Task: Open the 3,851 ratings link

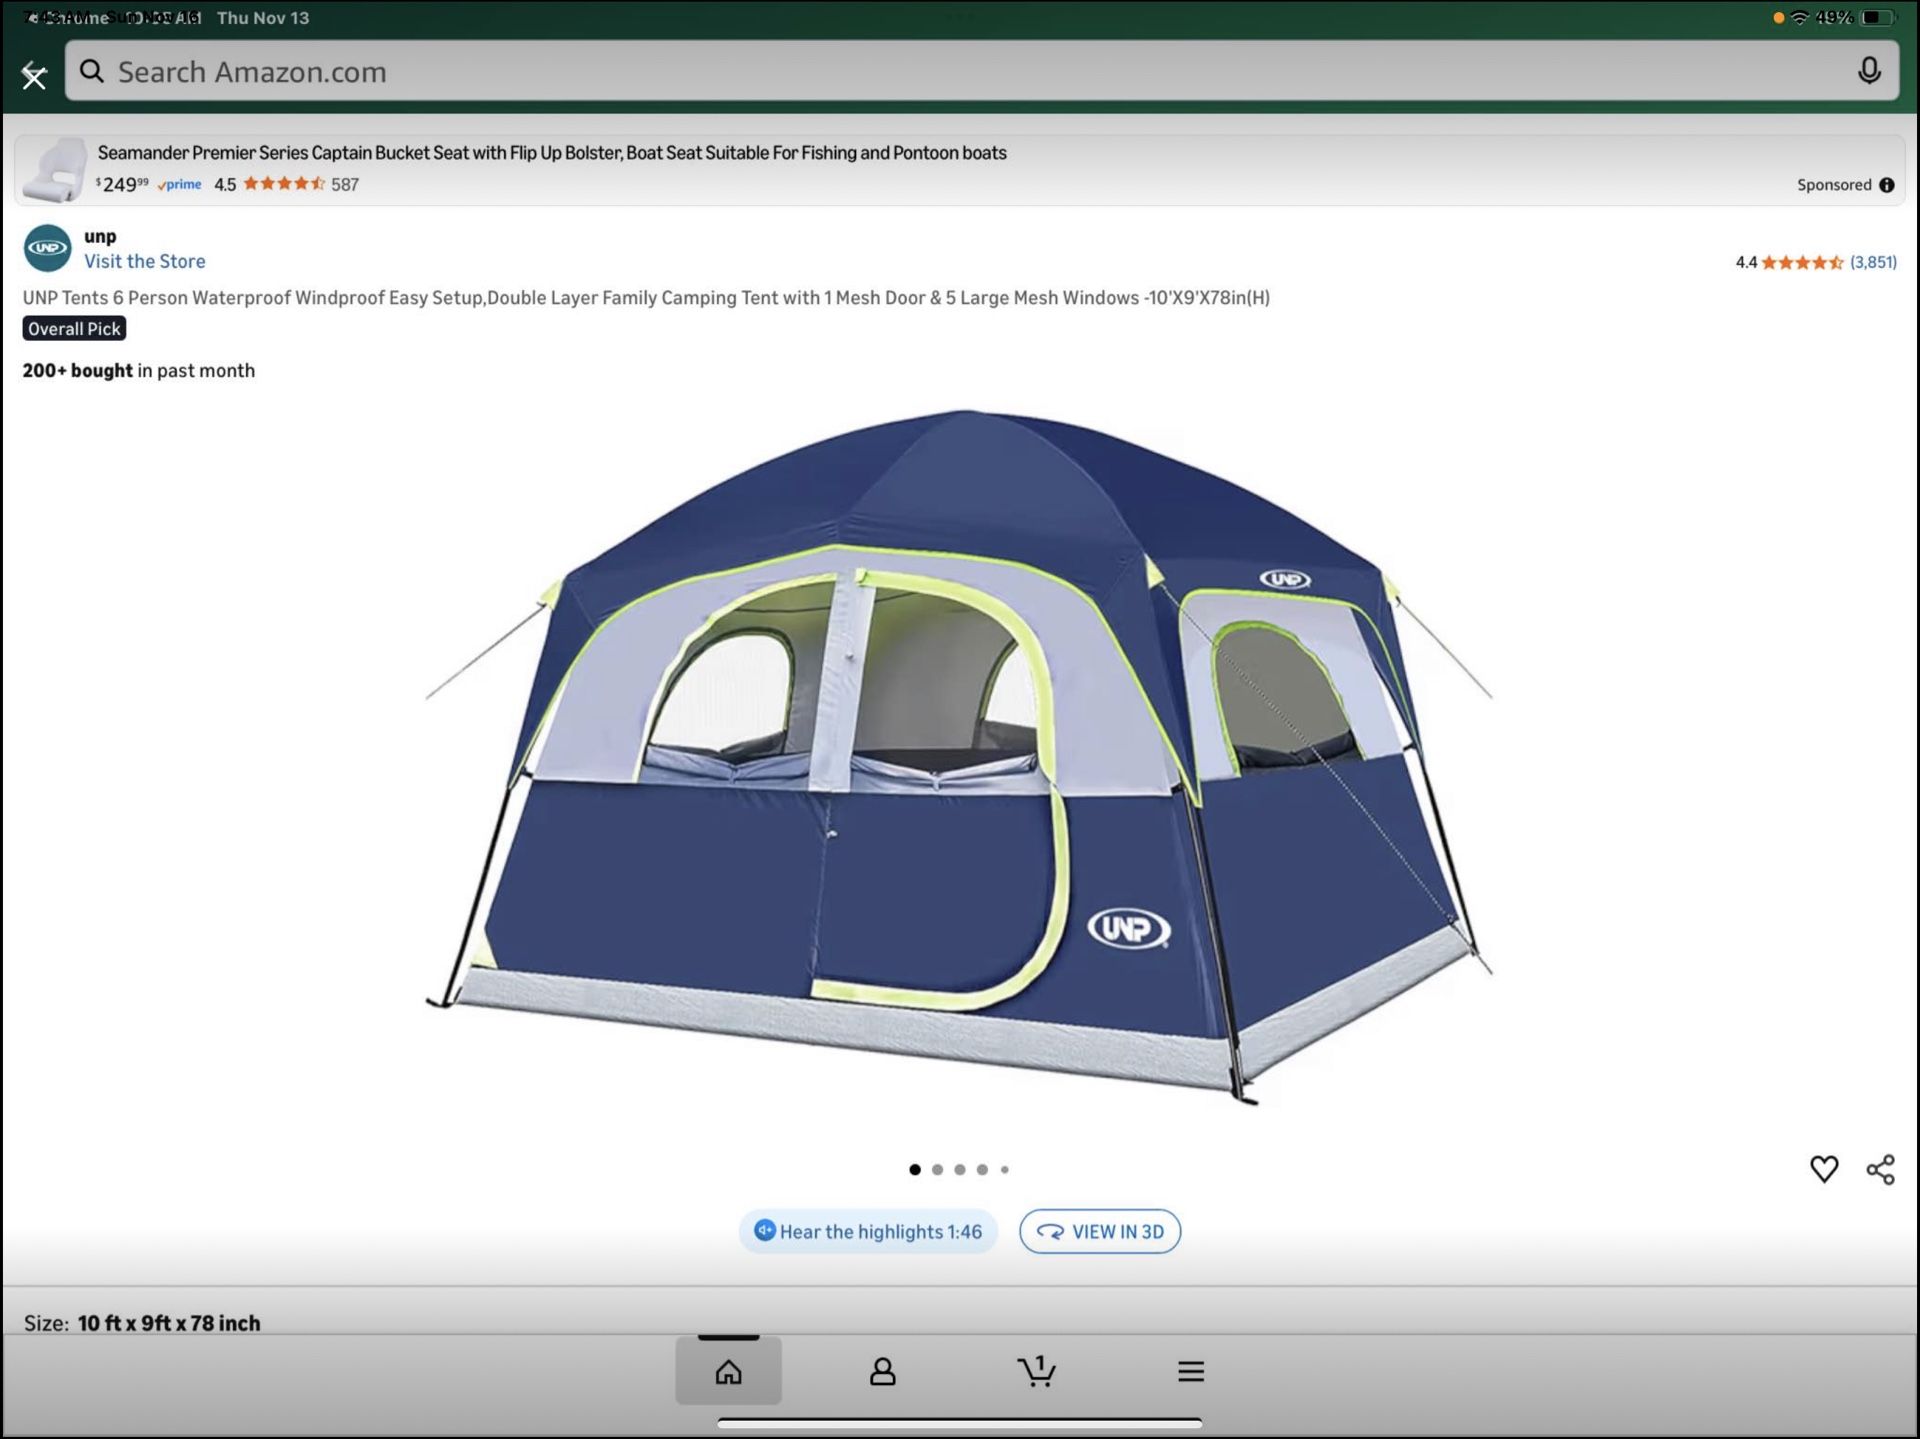Action: click(x=1876, y=263)
